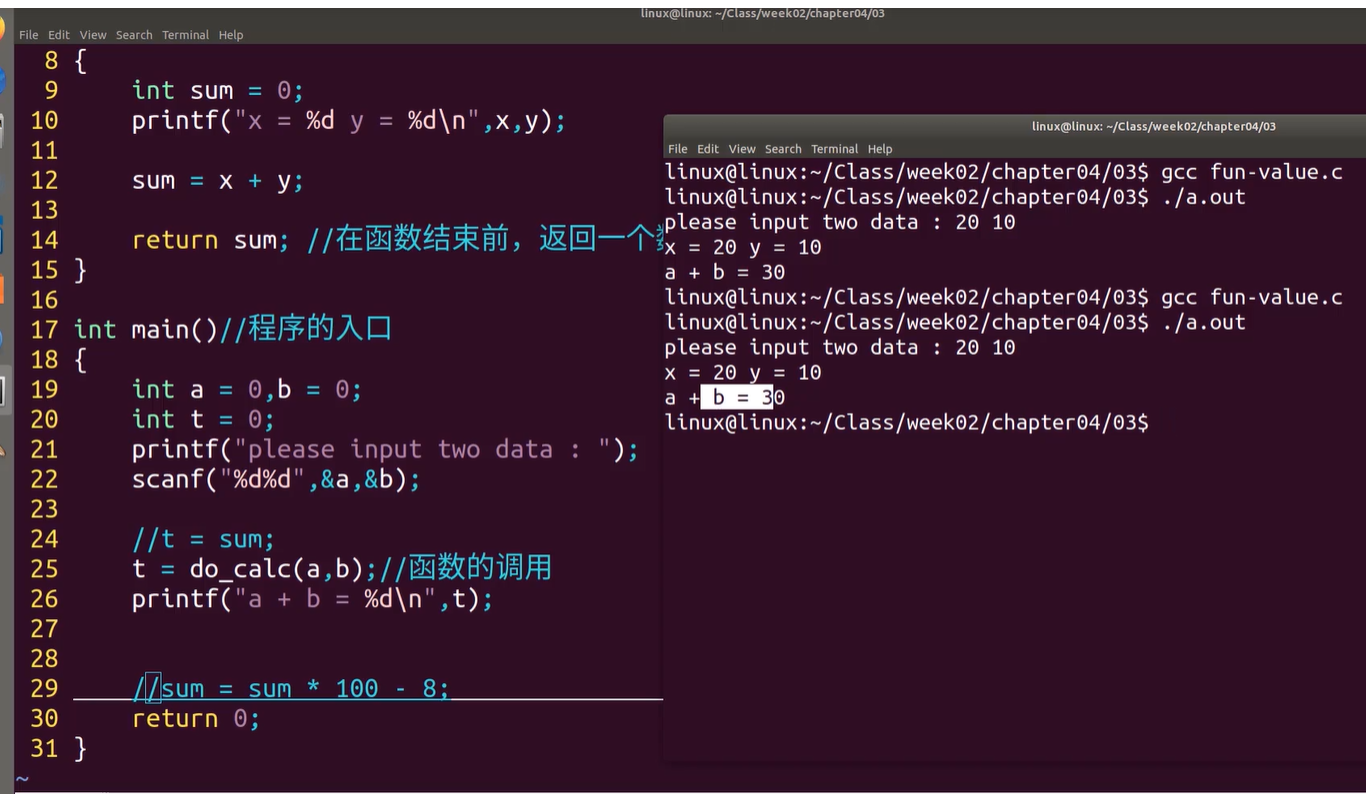Image resolution: width=1366 pixels, height=794 pixels.
Task: Click the code line 'sum = x + y;'
Action: [x=217, y=181]
